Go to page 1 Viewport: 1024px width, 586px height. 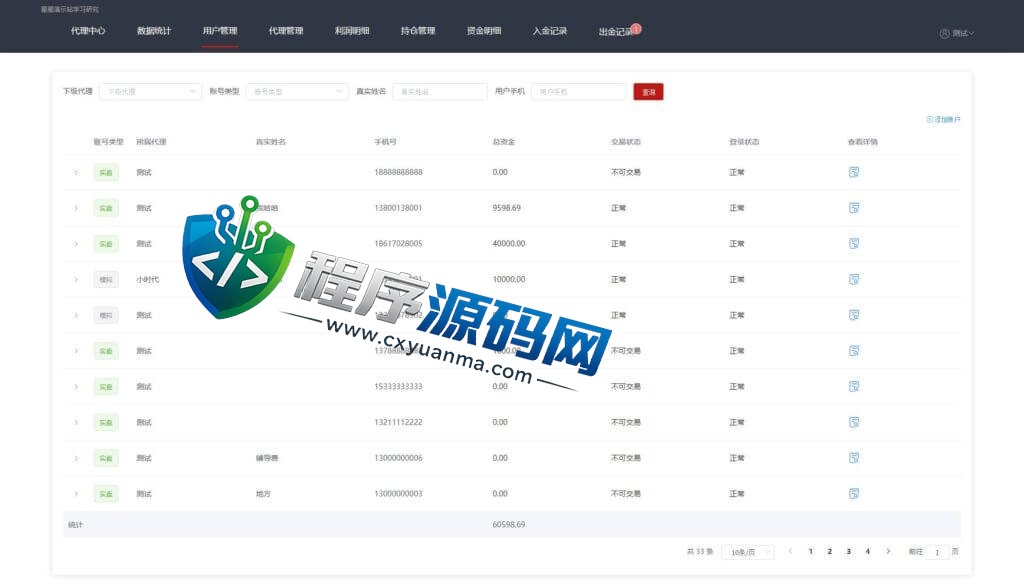pos(810,551)
